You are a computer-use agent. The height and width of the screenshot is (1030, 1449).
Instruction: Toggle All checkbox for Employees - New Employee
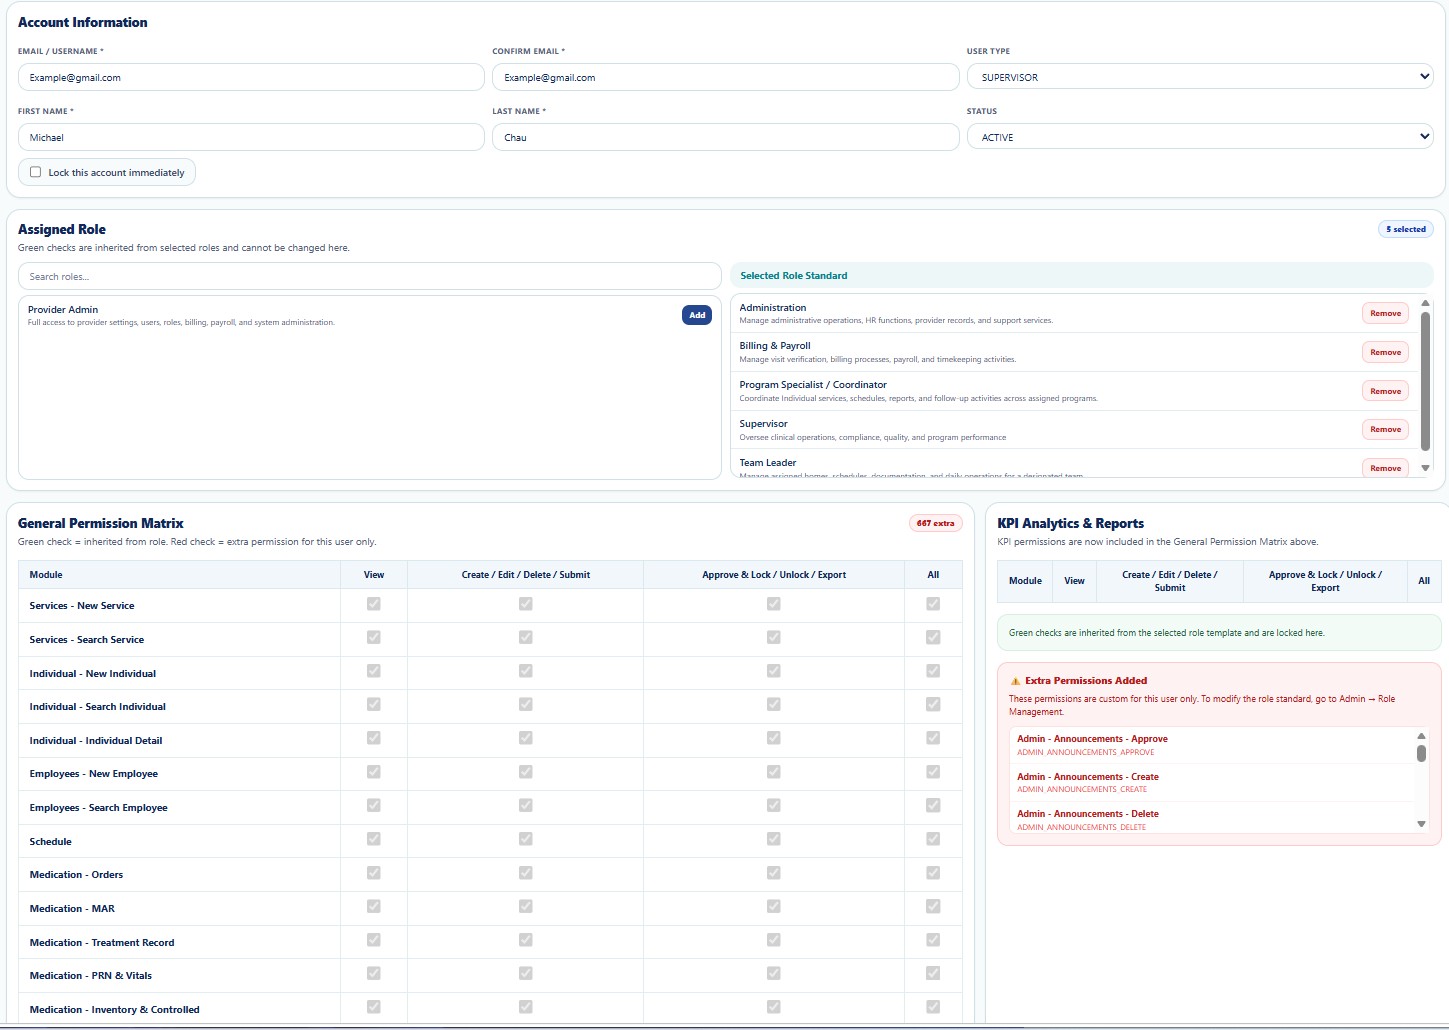pyautogui.click(x=933, y=772)
